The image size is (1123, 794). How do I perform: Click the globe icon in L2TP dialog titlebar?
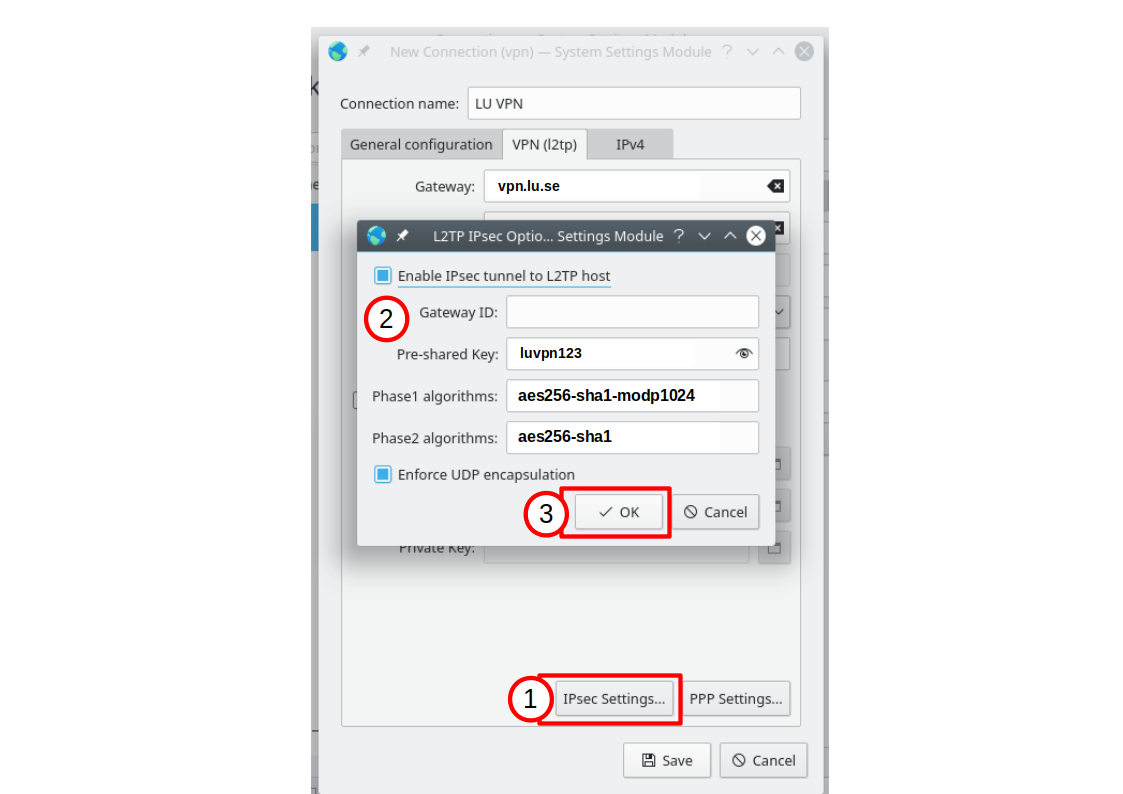coord(377,236)
